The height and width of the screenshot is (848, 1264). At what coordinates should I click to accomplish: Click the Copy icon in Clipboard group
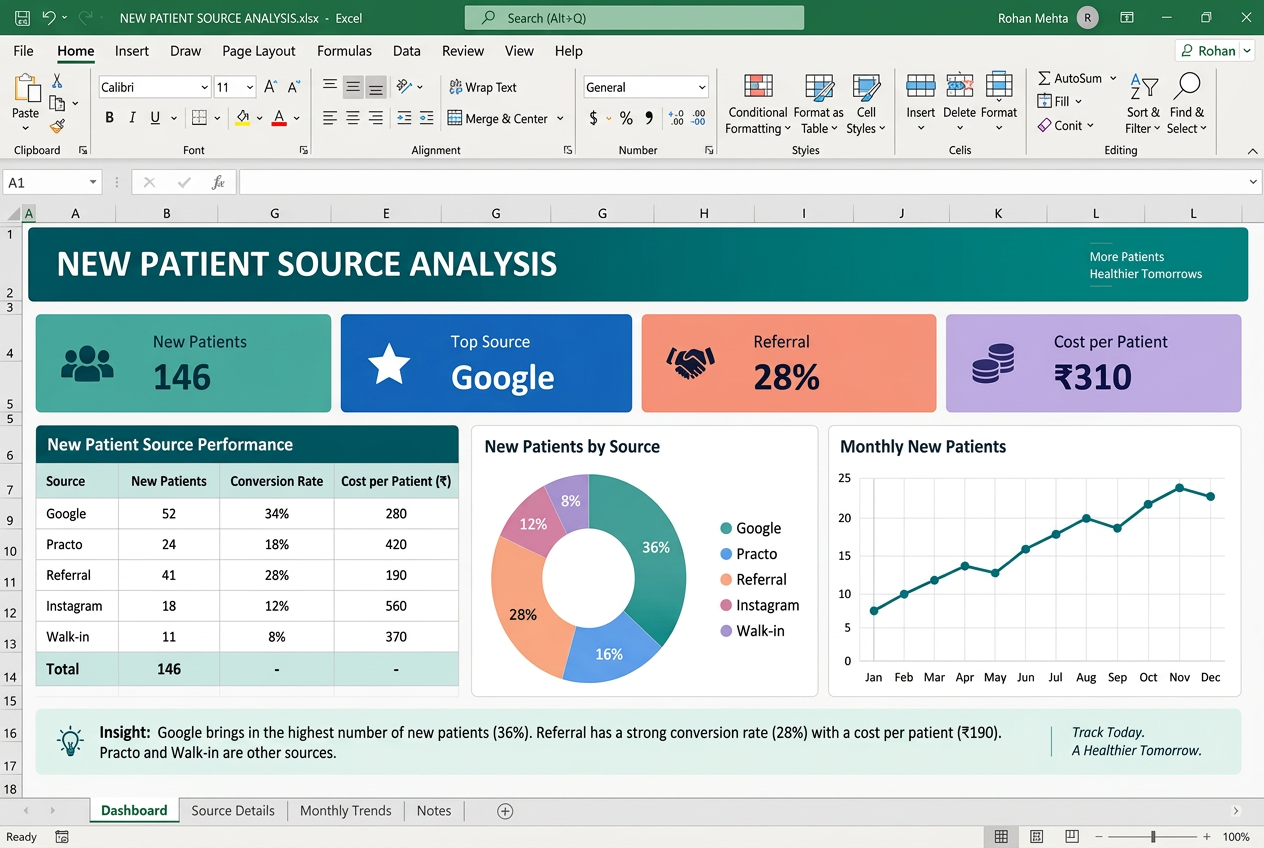coord(57,103)
